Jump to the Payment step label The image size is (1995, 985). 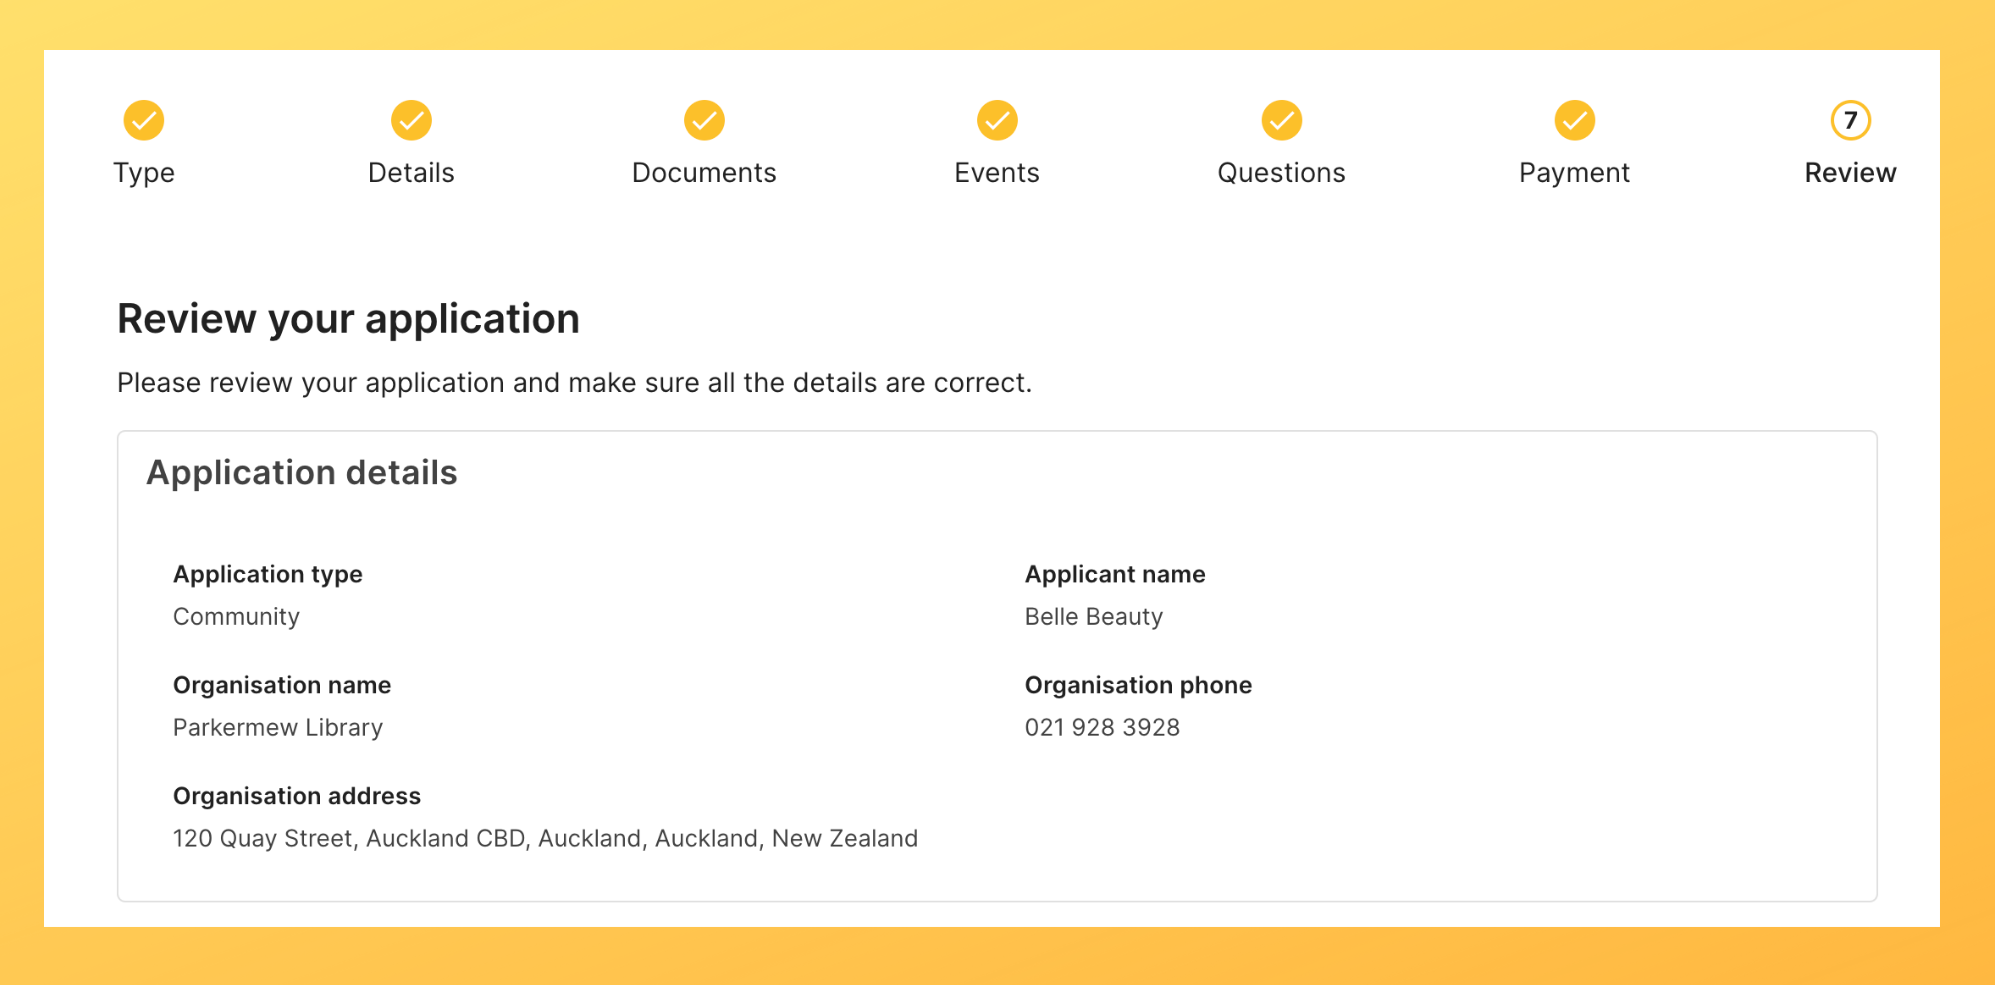coord(1574,173)
